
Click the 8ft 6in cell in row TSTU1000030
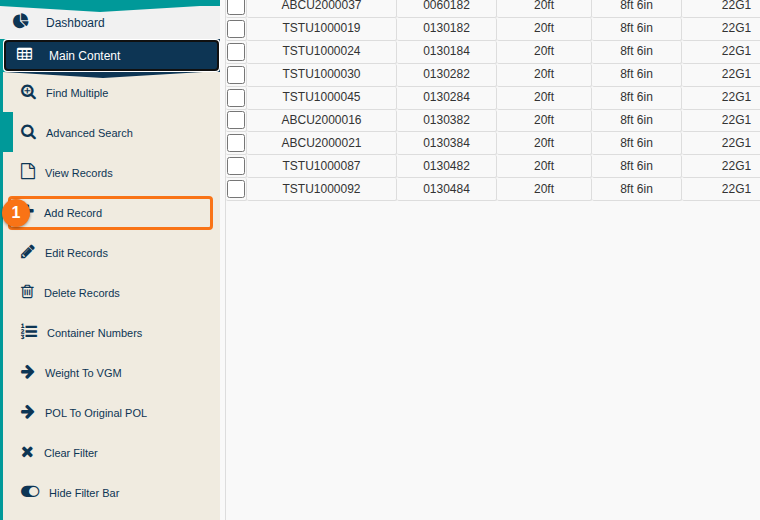click(636, 74)
